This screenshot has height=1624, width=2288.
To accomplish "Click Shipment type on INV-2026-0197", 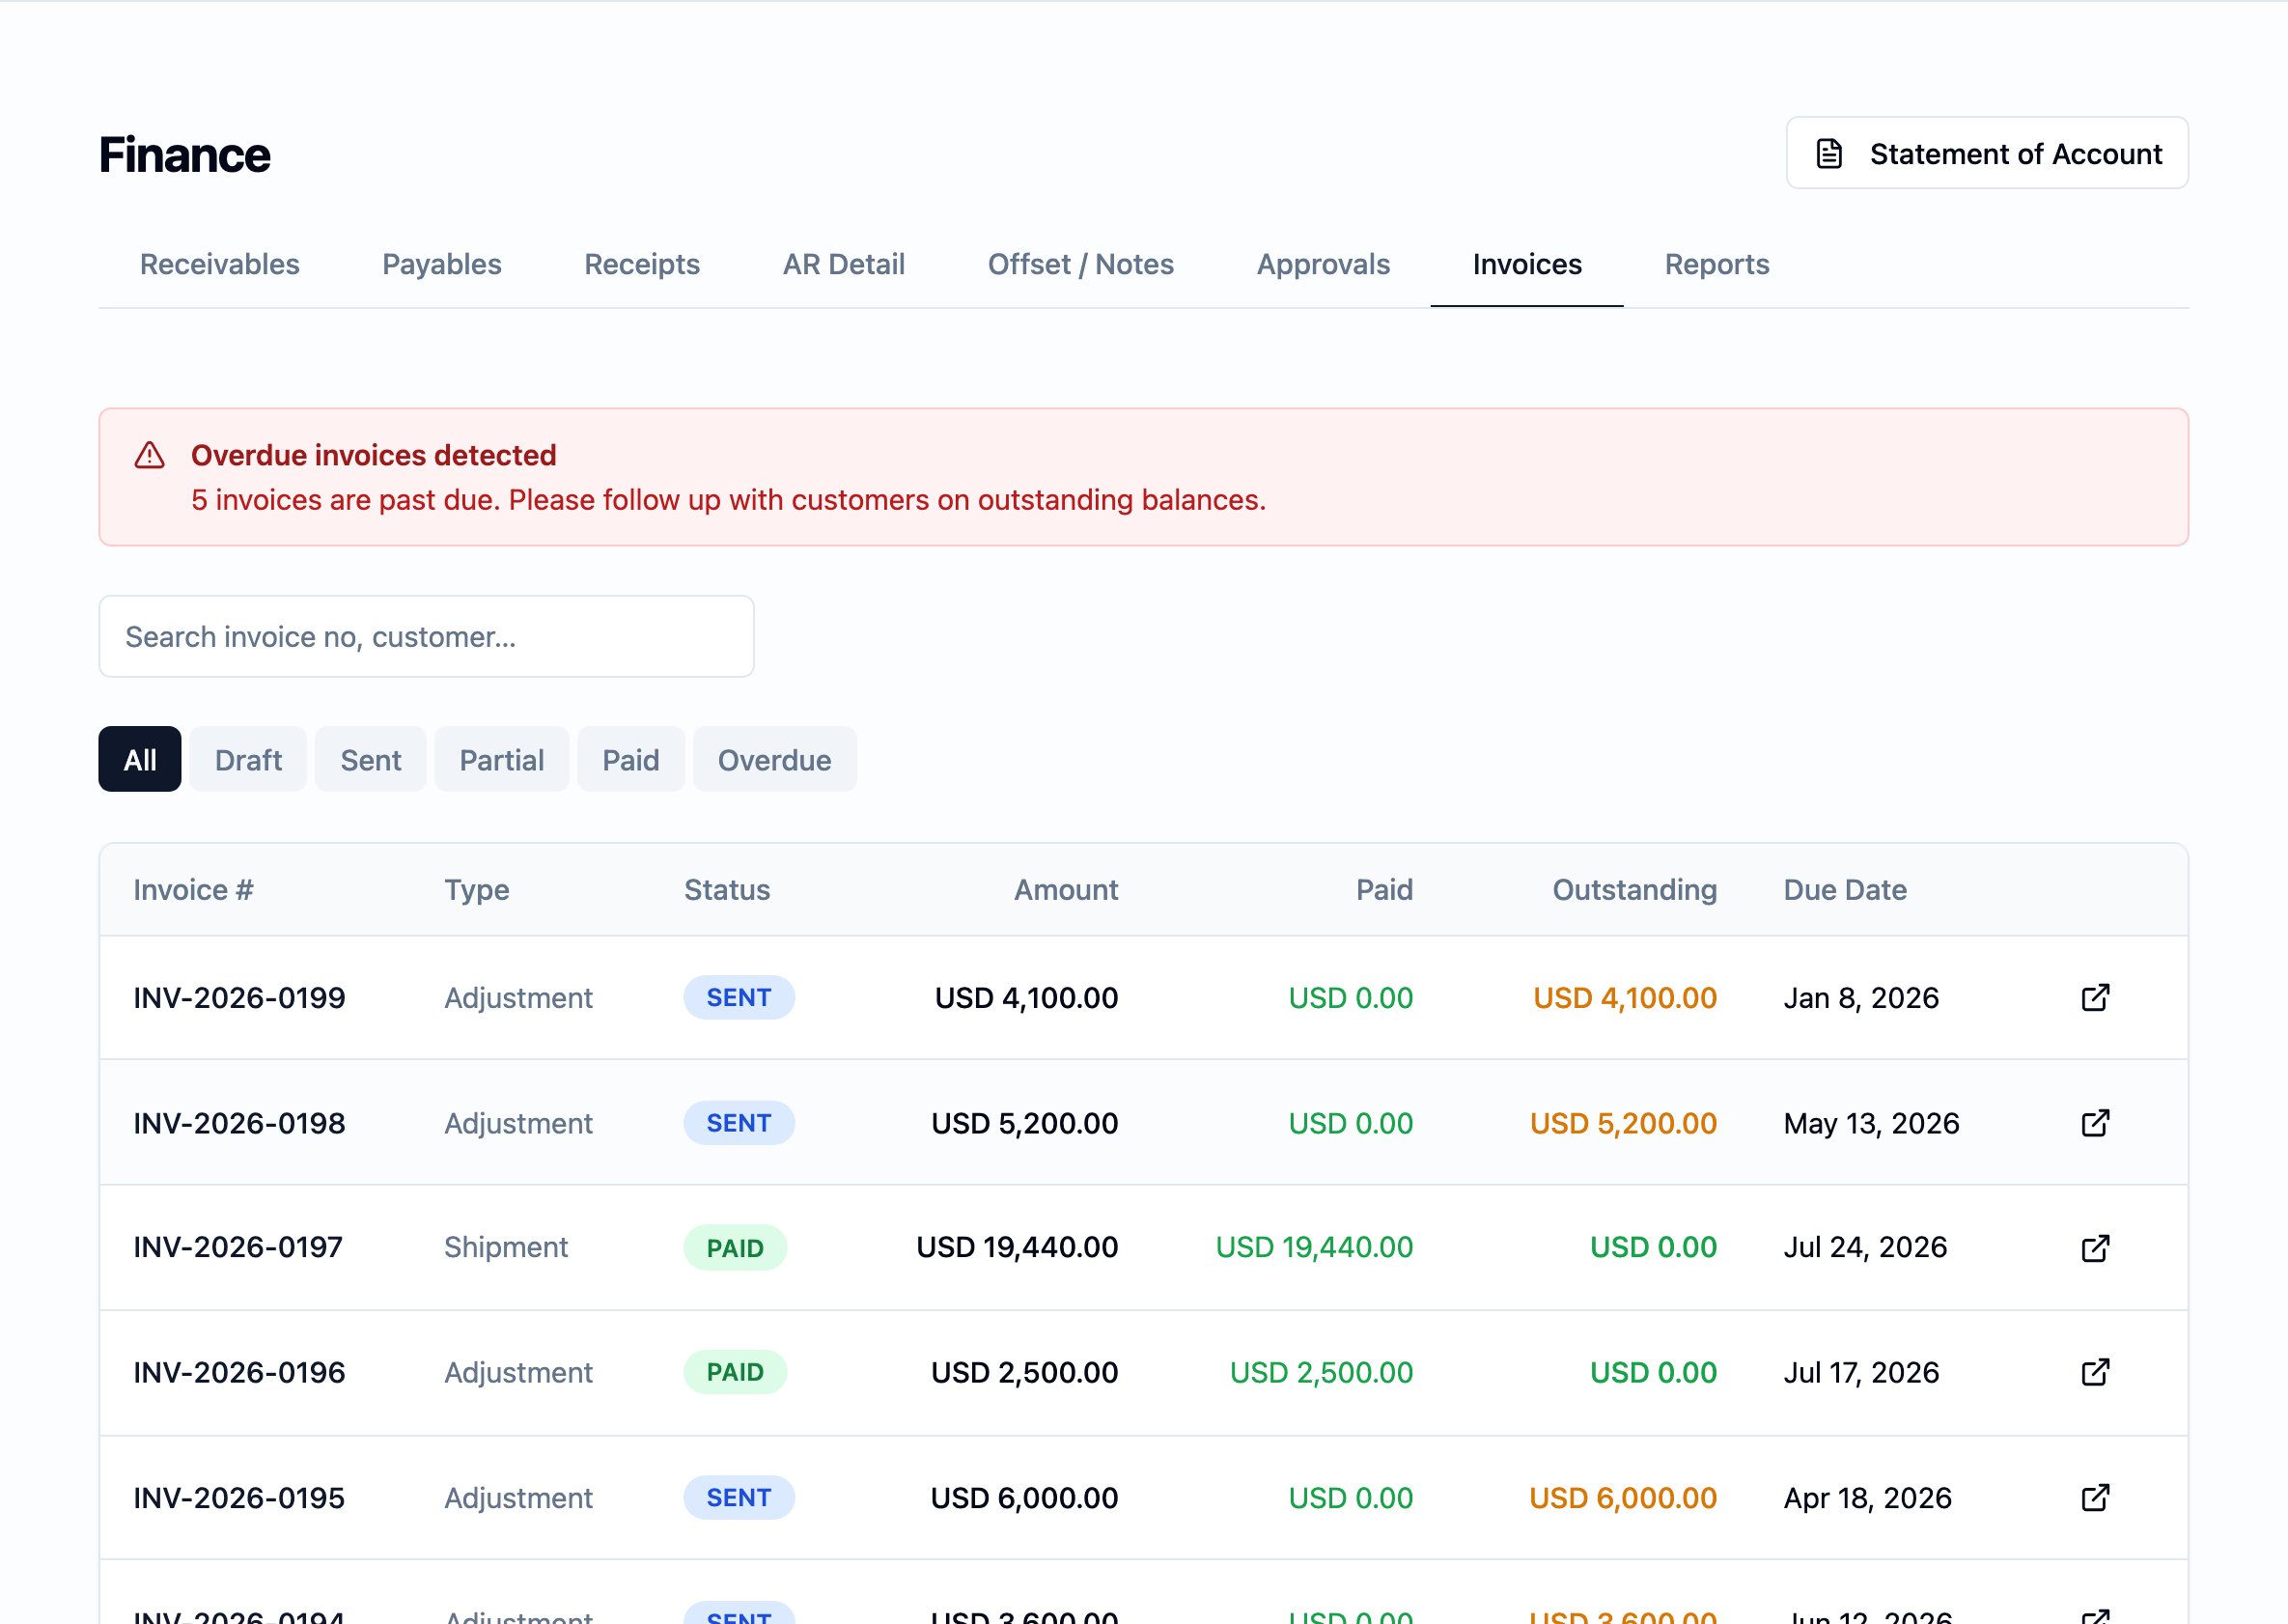I will pos(506,1247).
